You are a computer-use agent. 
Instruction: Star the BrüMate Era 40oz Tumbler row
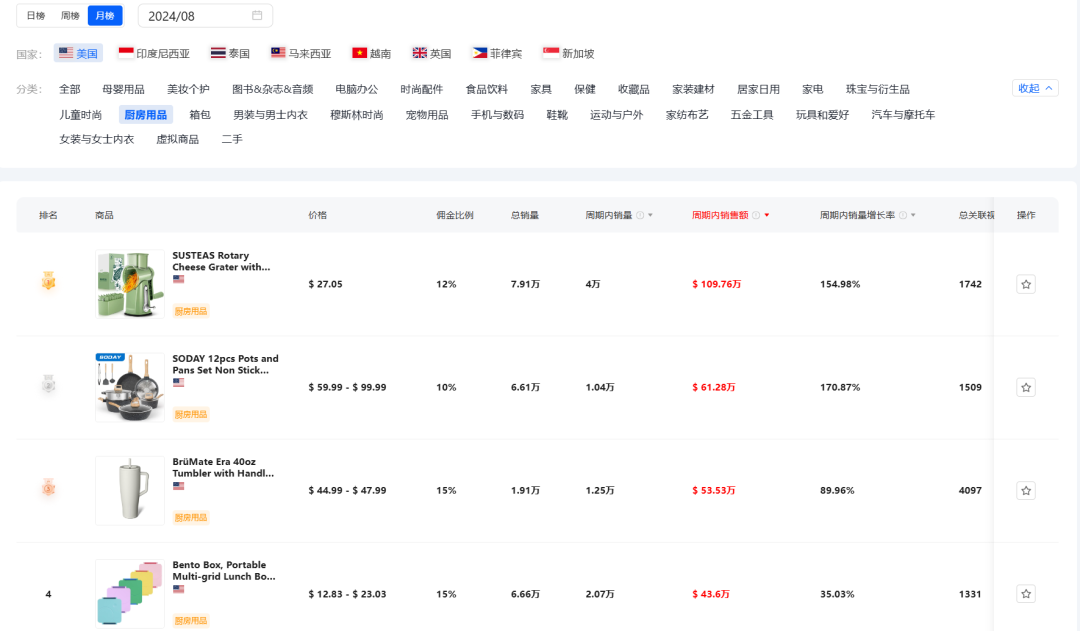[x=1025, y=490]
